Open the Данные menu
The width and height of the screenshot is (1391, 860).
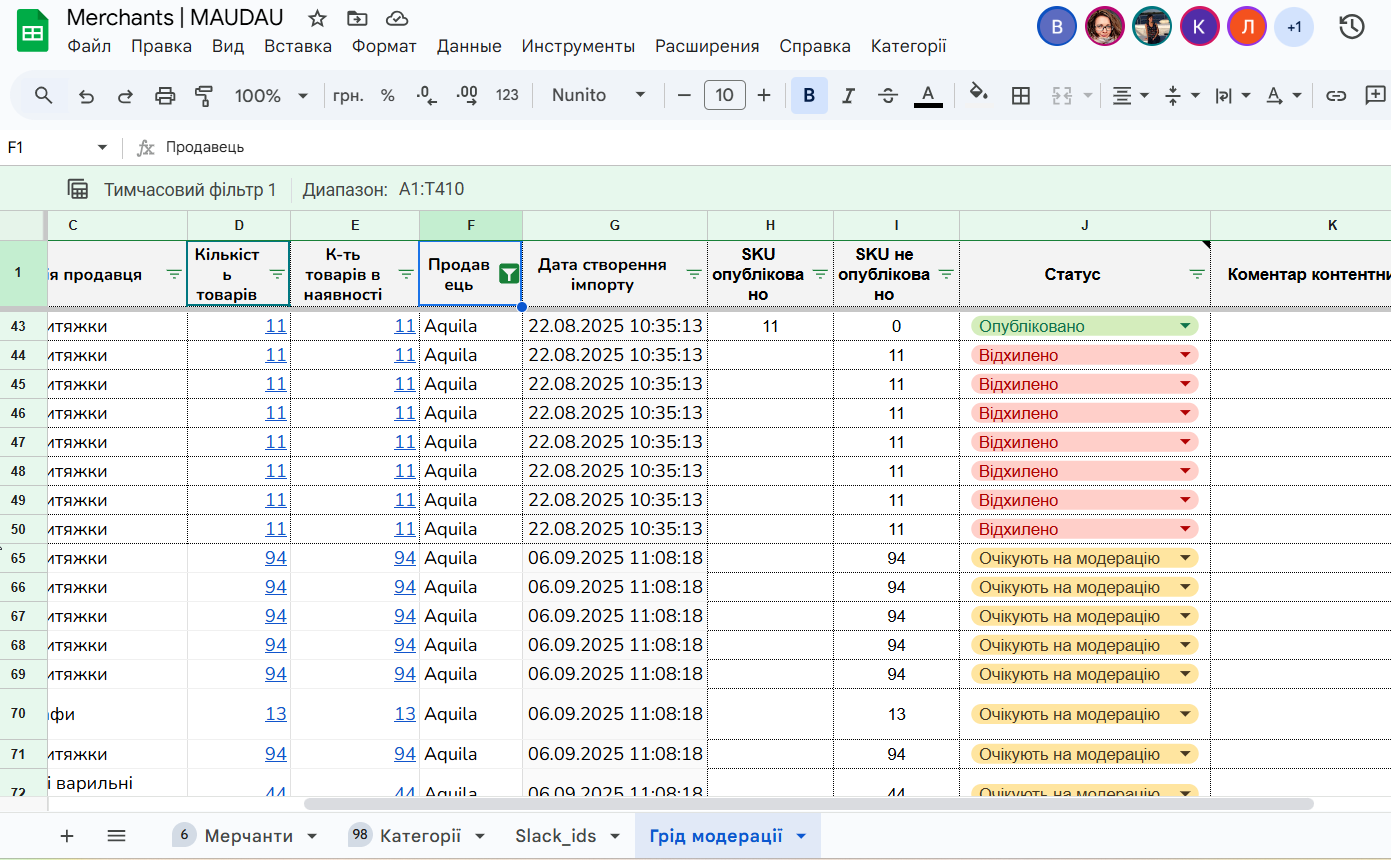469,46
